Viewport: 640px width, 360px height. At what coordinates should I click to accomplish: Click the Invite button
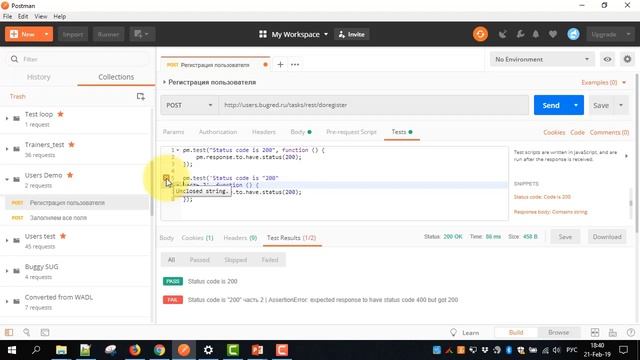pyautogui.click(x=351, y=34)
